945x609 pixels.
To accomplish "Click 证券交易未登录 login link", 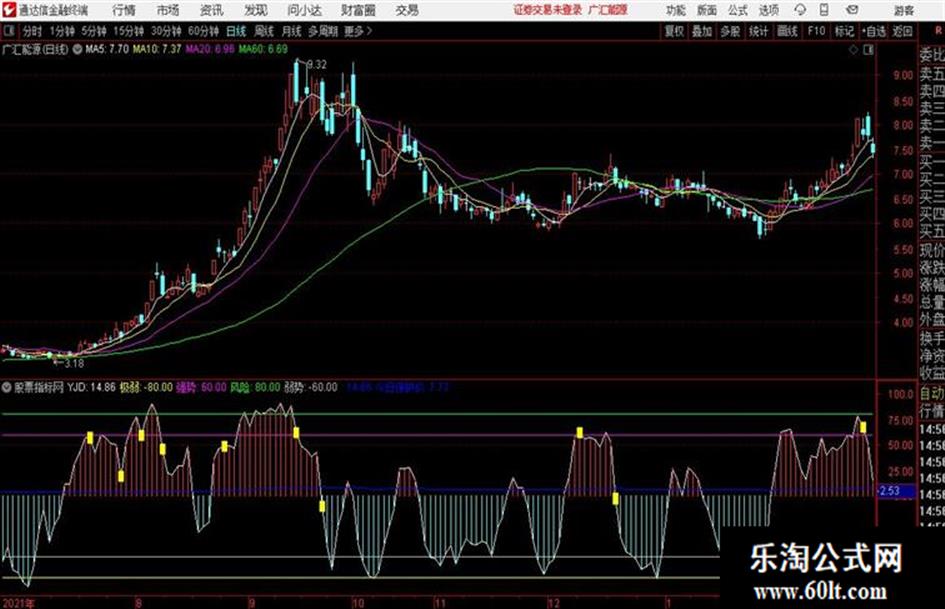I will (x=548, y=10).
